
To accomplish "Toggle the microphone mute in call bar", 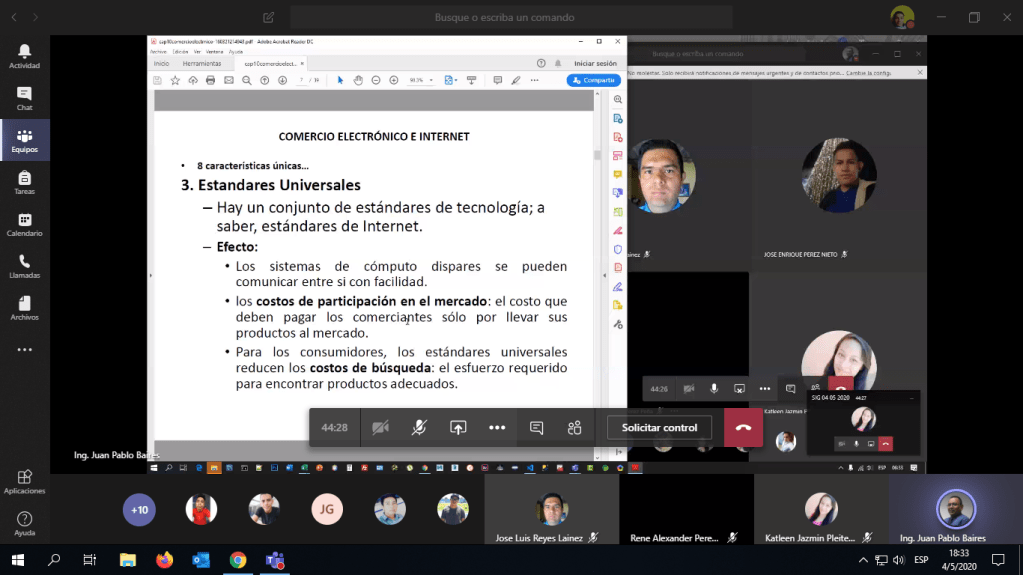I will (x=419, y=428).
